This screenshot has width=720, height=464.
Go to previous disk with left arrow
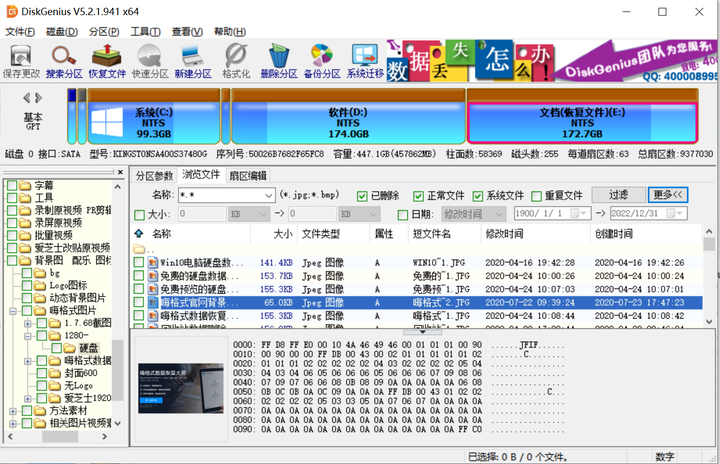(27, 98)
